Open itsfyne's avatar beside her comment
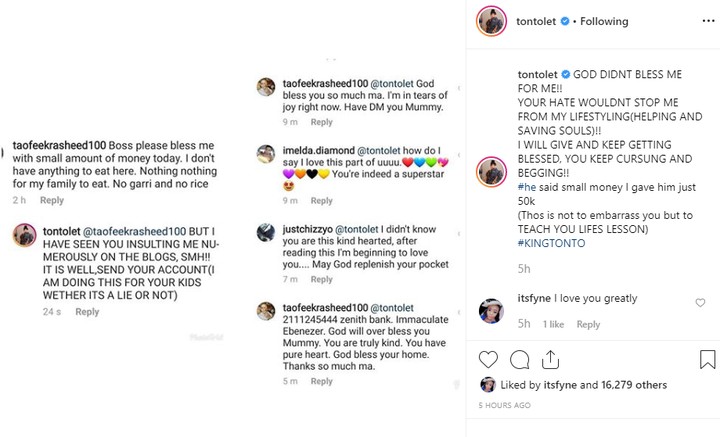 point(490,311)
